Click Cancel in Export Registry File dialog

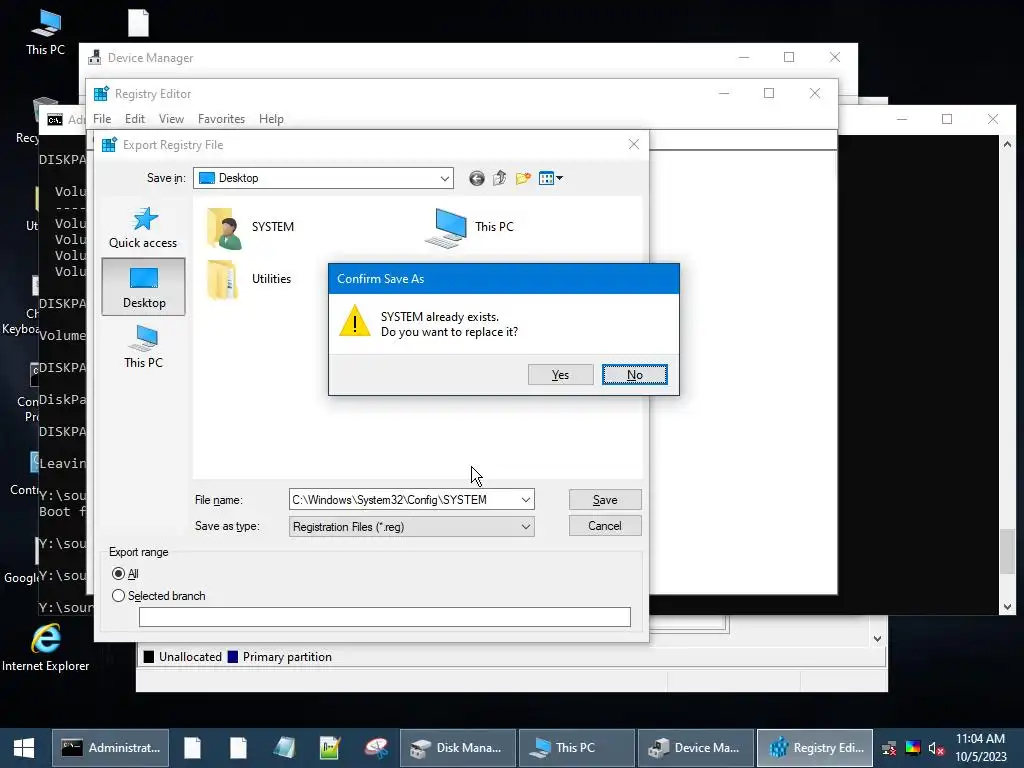pyautogui.click(x=605, y=526)
